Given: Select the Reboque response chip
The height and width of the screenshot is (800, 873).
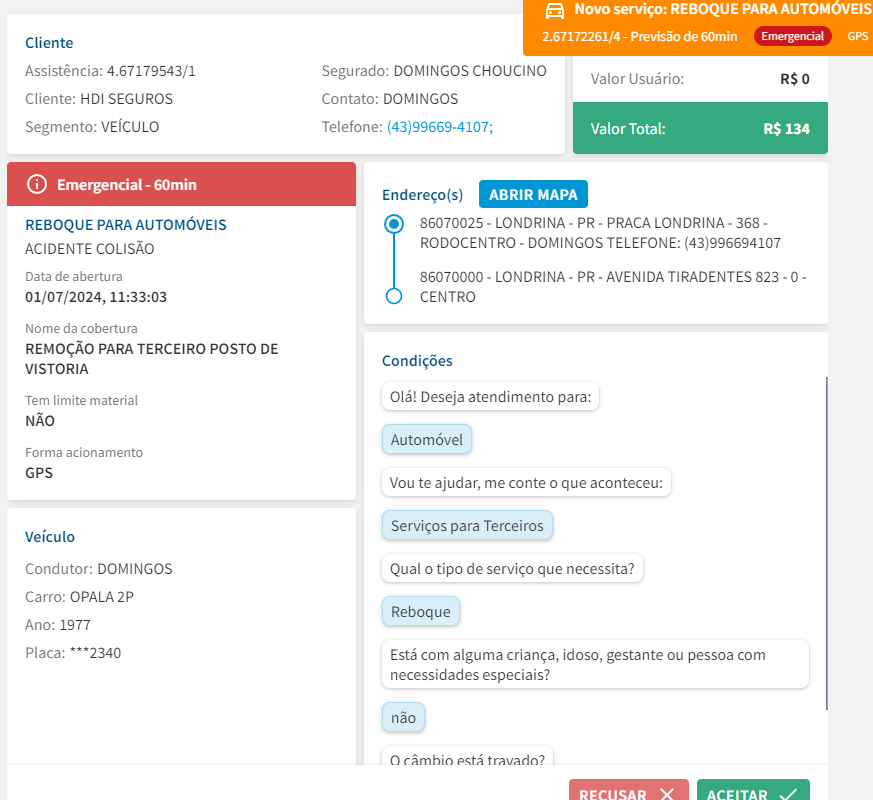Looking at the screenshot, I should pyautogui.click(x=421, y=611).
